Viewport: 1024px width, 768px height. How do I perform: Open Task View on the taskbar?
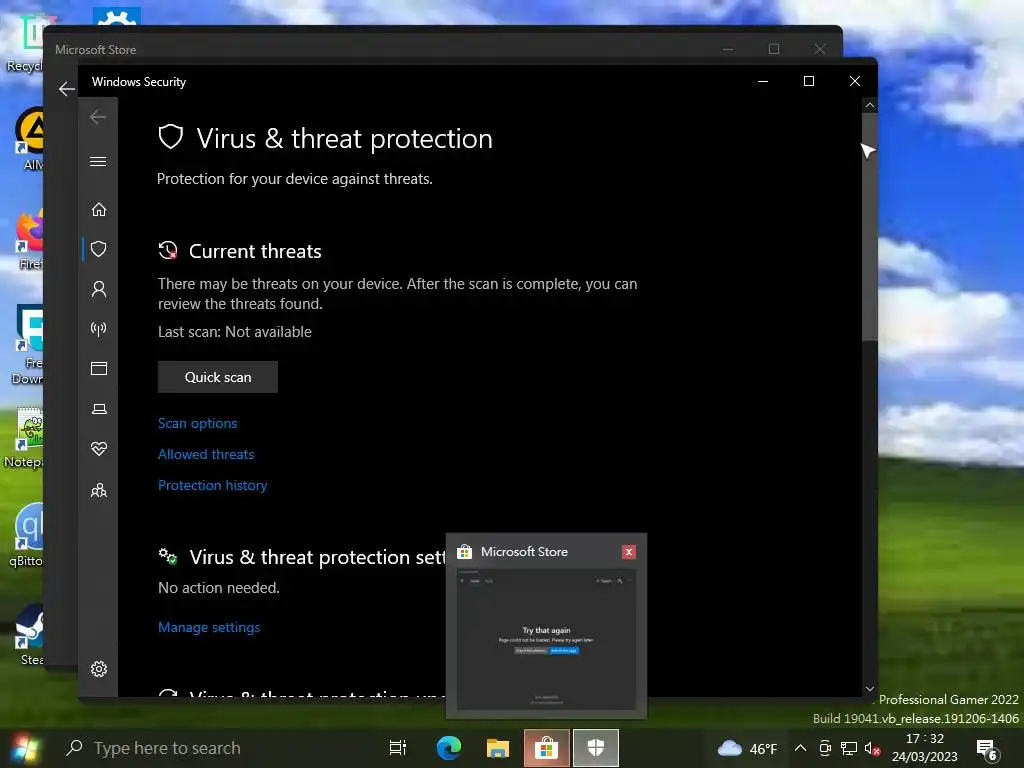tap(398, 748)
